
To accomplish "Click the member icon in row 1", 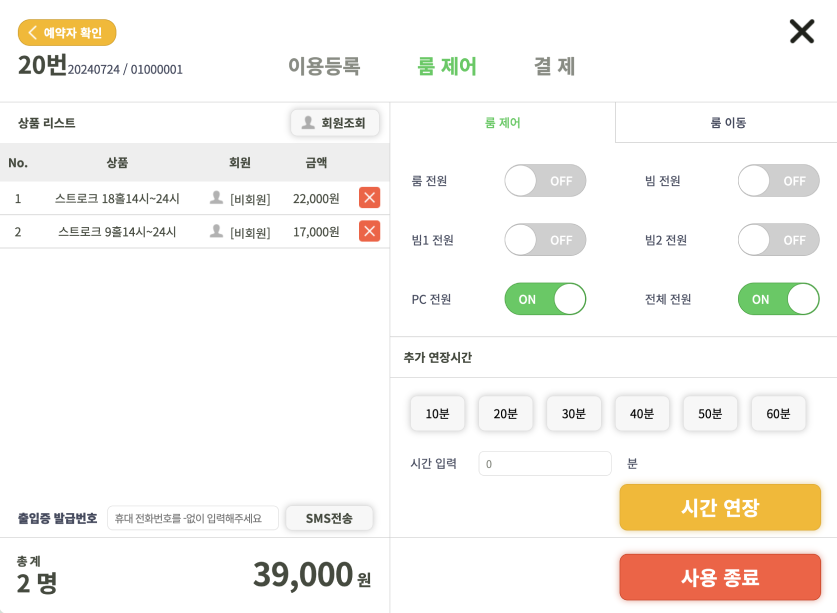I will tap(216, 198).
